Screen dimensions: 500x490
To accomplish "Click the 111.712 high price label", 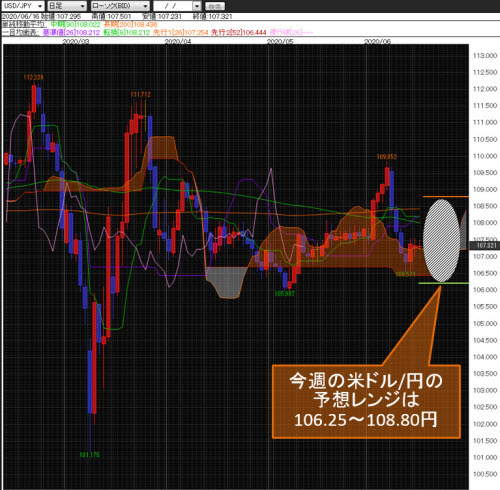I will point(140,95).
